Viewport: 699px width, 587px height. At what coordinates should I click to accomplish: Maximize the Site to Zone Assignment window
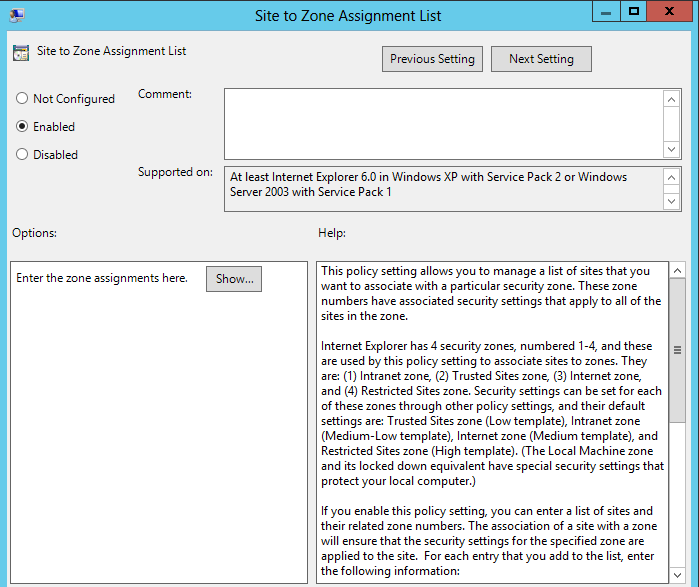tap(633, 12)
